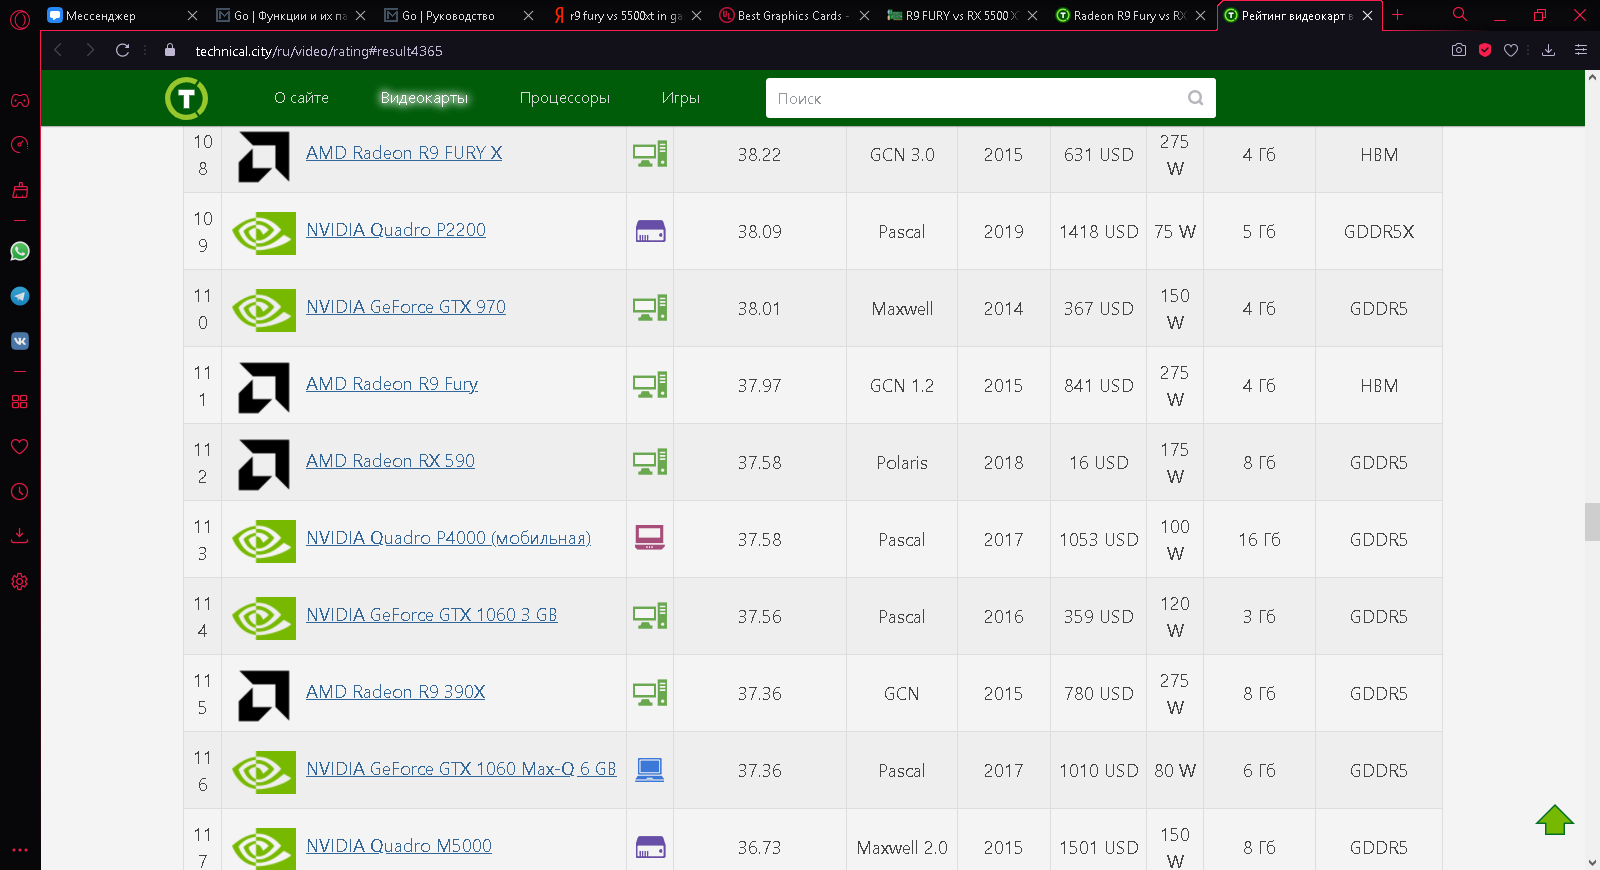Open AMD Radeon R9 Fury link
The height and width of the screenshot is (870, 1600).
click(x=392, y=384)
